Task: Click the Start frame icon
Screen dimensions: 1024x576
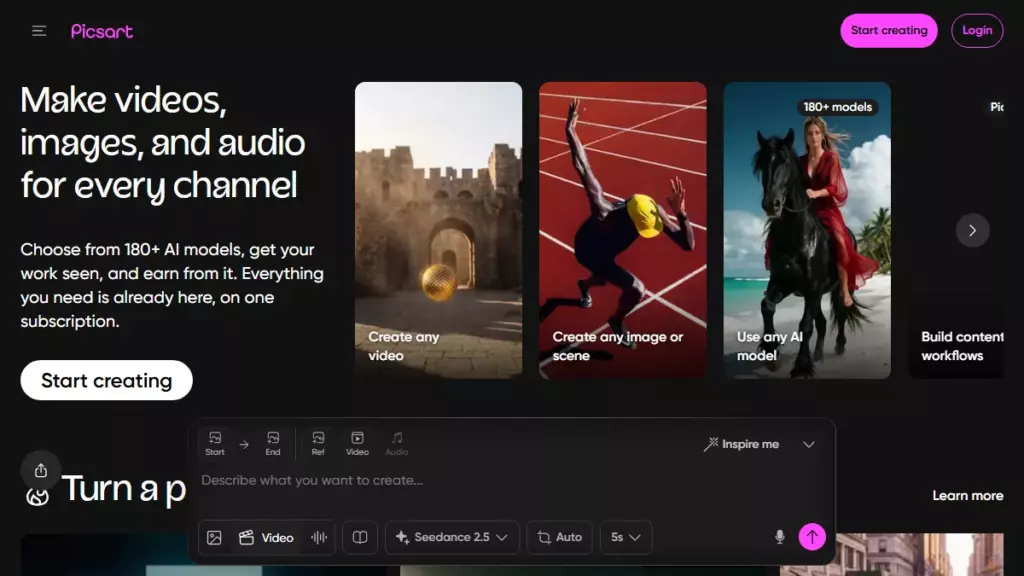Action: point(214,443)
